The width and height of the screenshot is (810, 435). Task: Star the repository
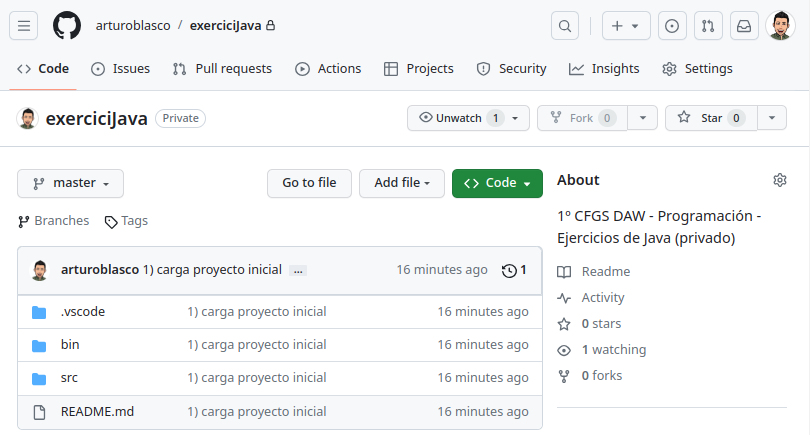711,118
